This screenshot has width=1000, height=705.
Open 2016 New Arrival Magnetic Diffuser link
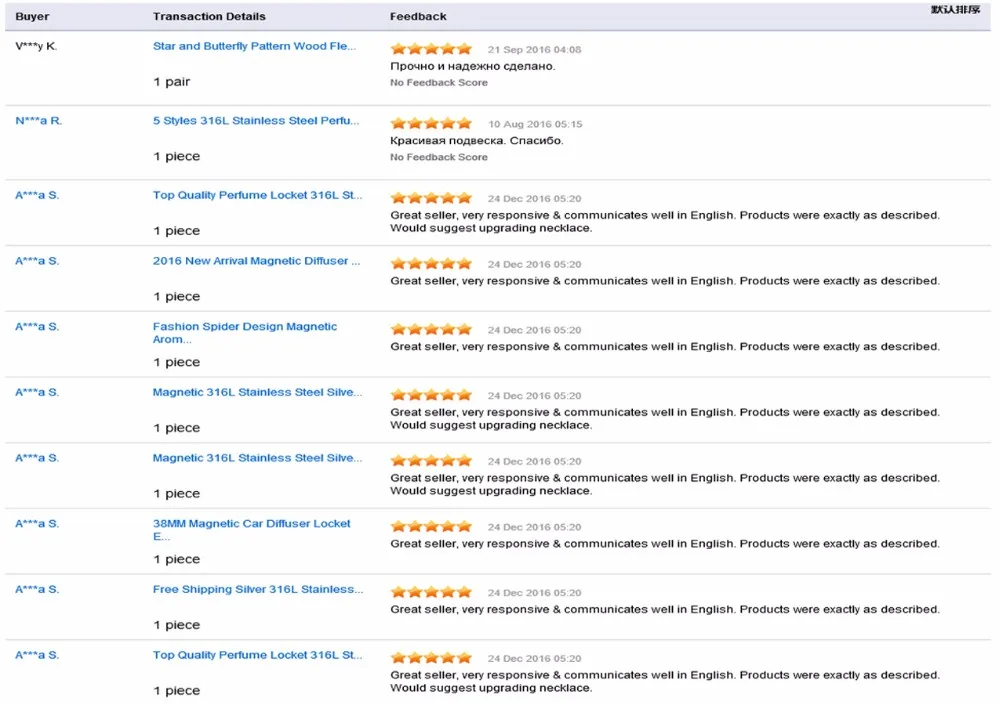pyautogui.click(x=256, y=261)
